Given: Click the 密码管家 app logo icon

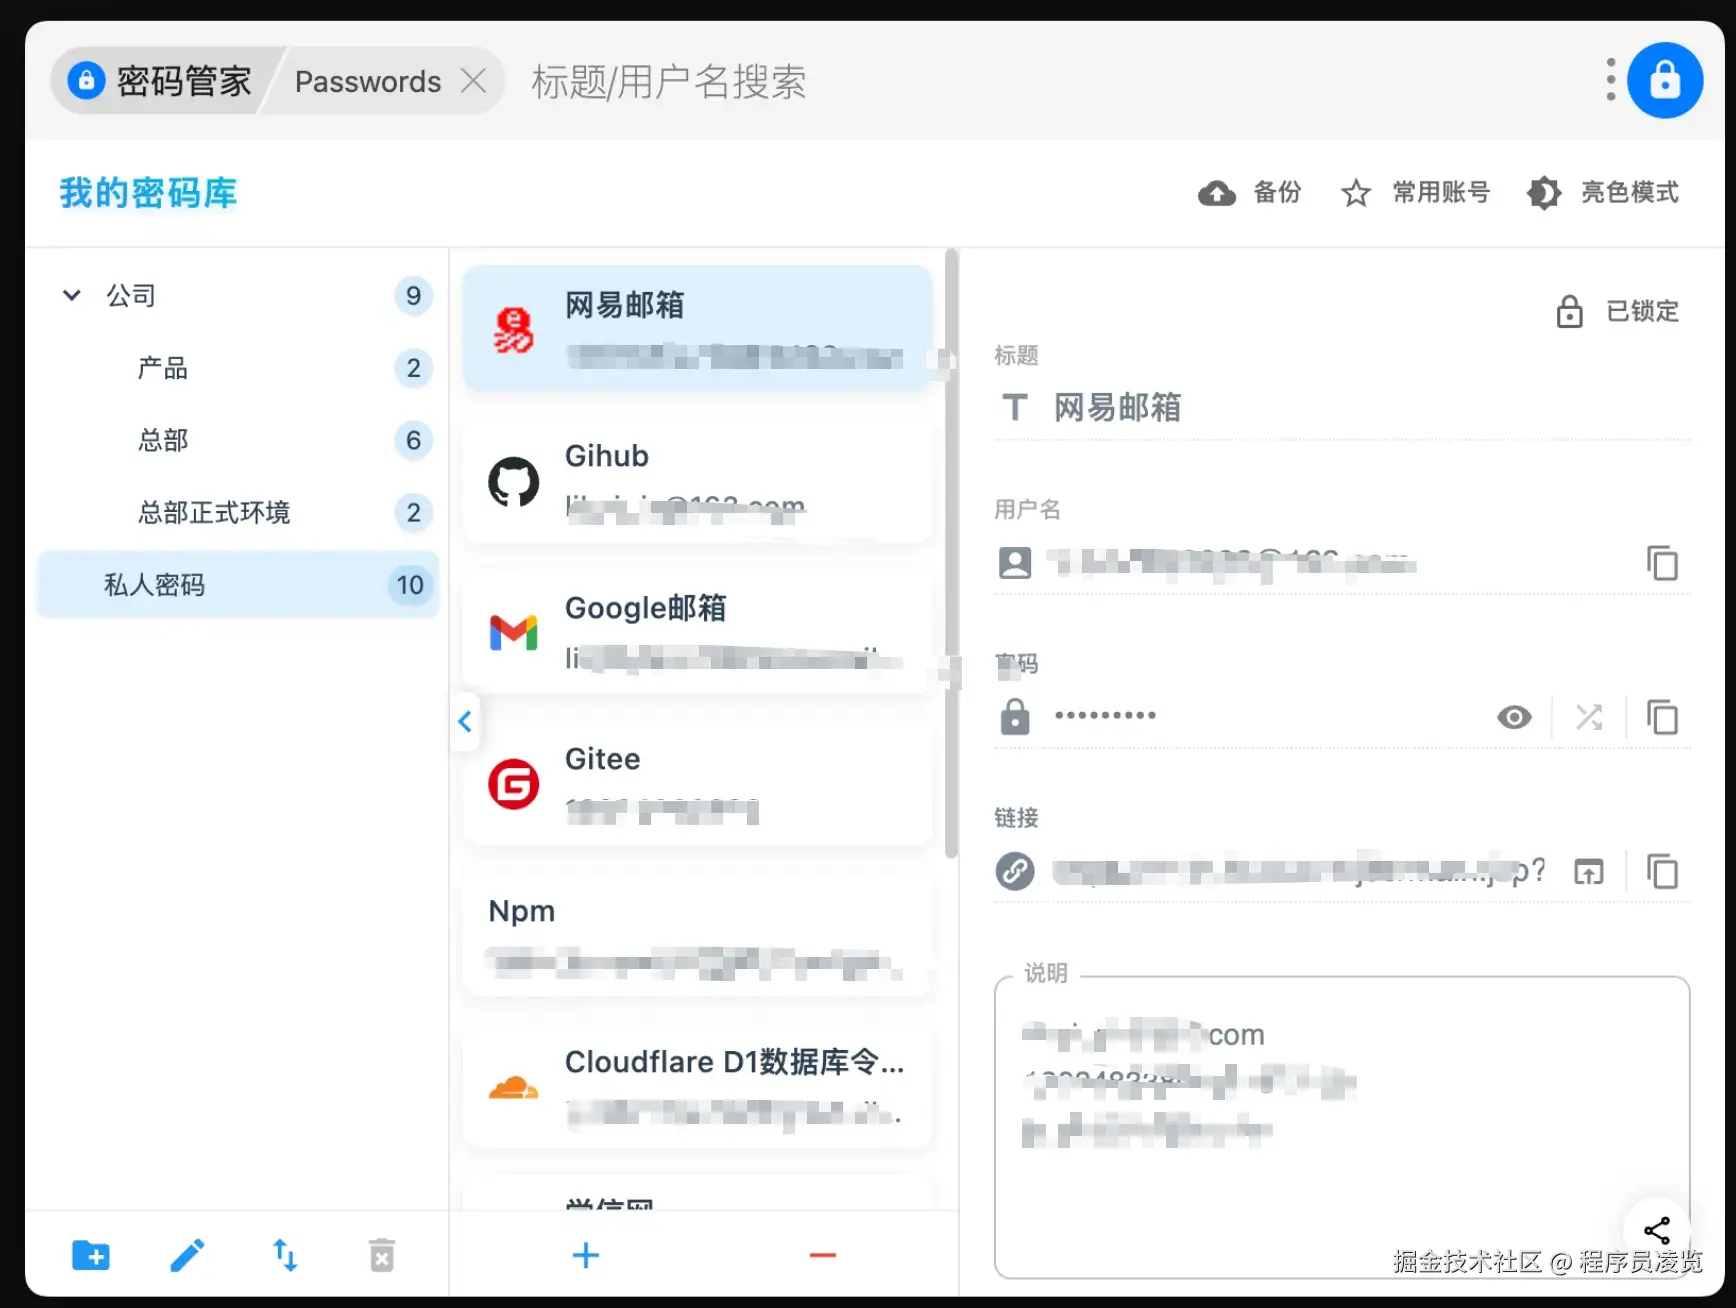Looking at the screenshot, I should (x=86, y=80).
